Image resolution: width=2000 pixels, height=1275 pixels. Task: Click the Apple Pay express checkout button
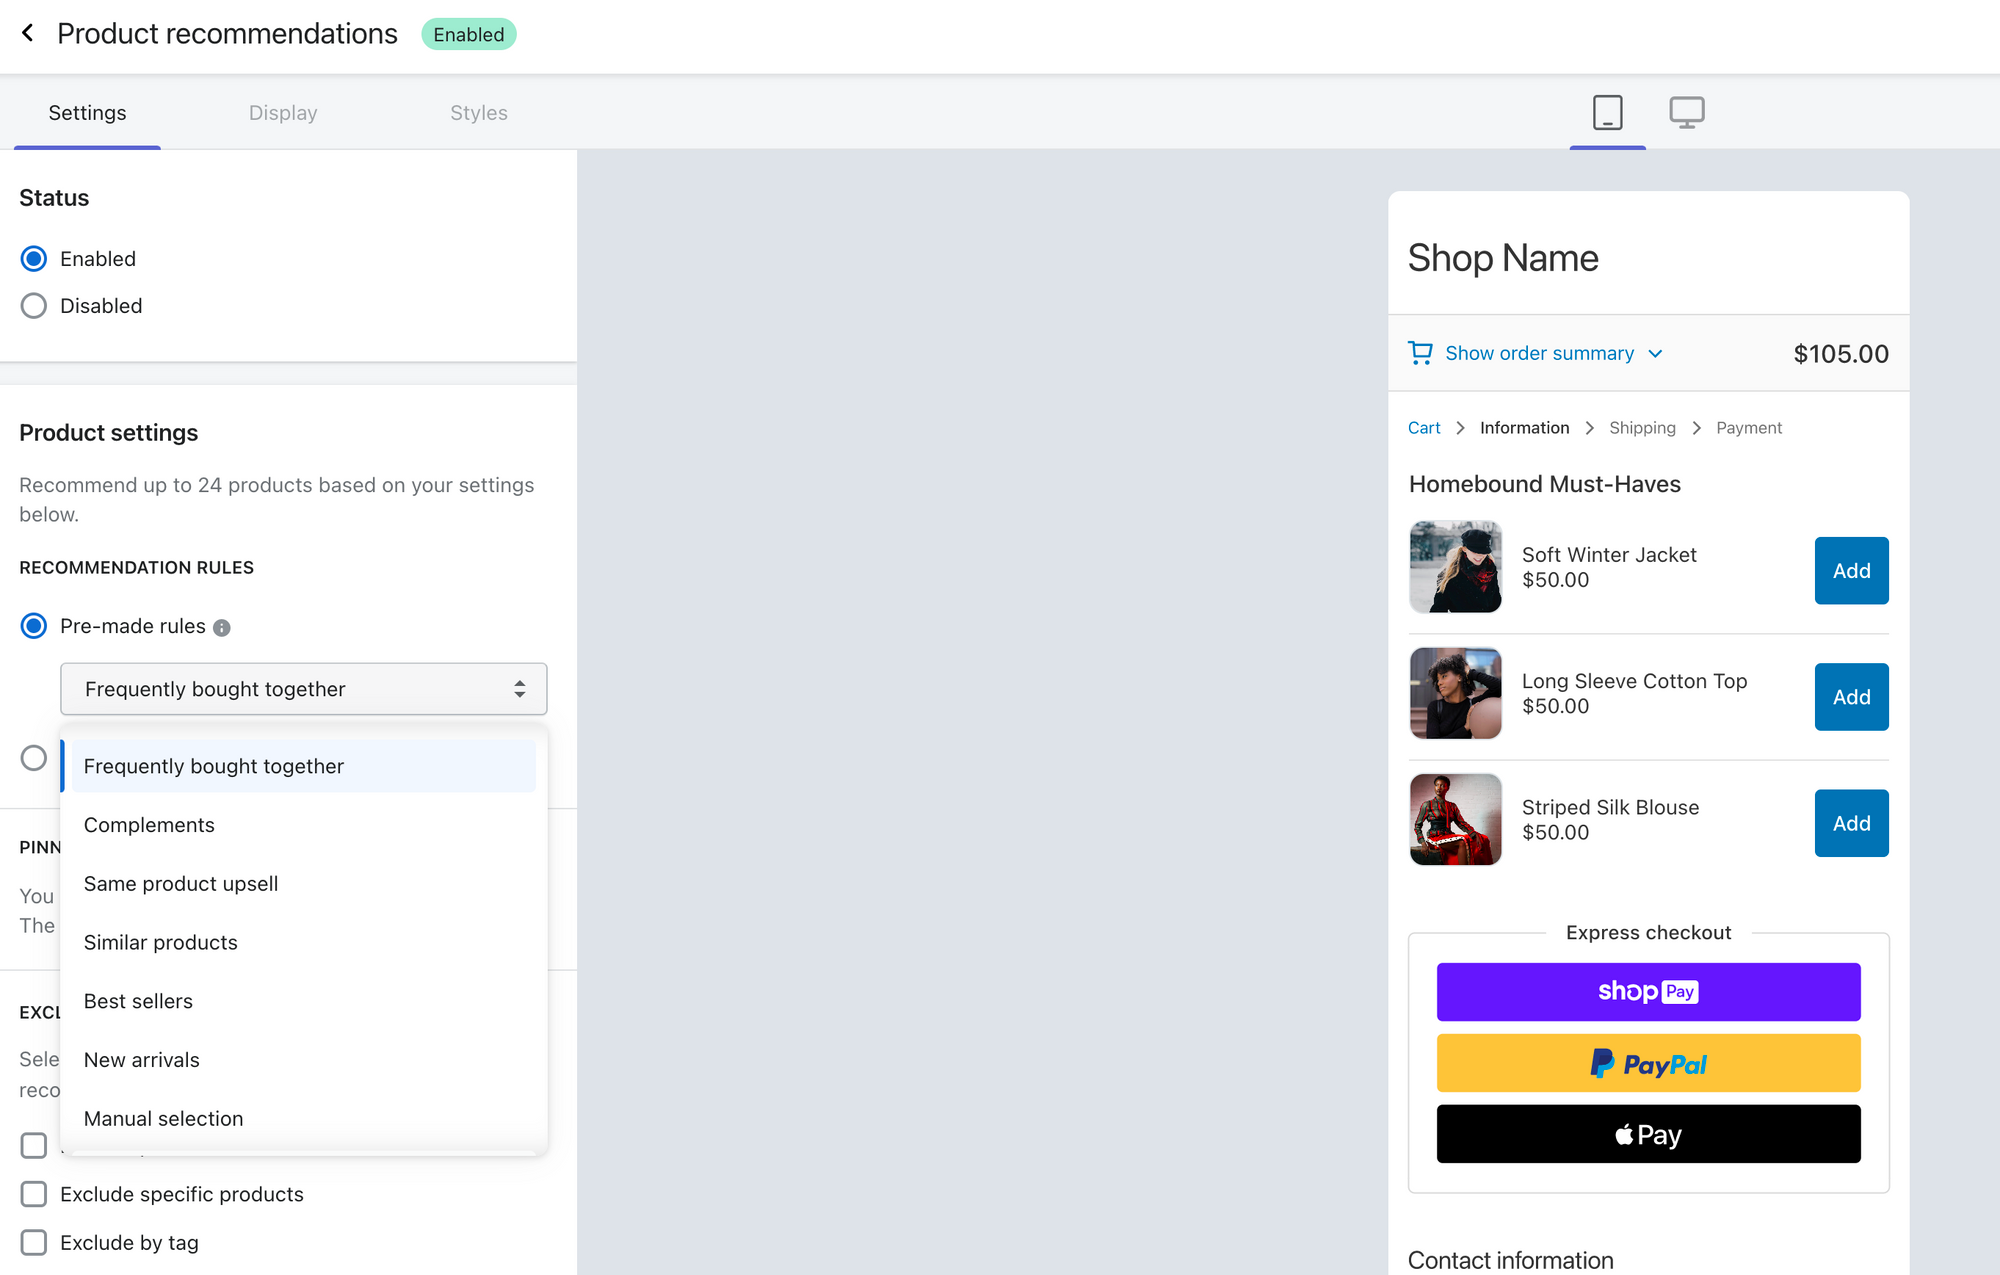coord(1648,1134)
